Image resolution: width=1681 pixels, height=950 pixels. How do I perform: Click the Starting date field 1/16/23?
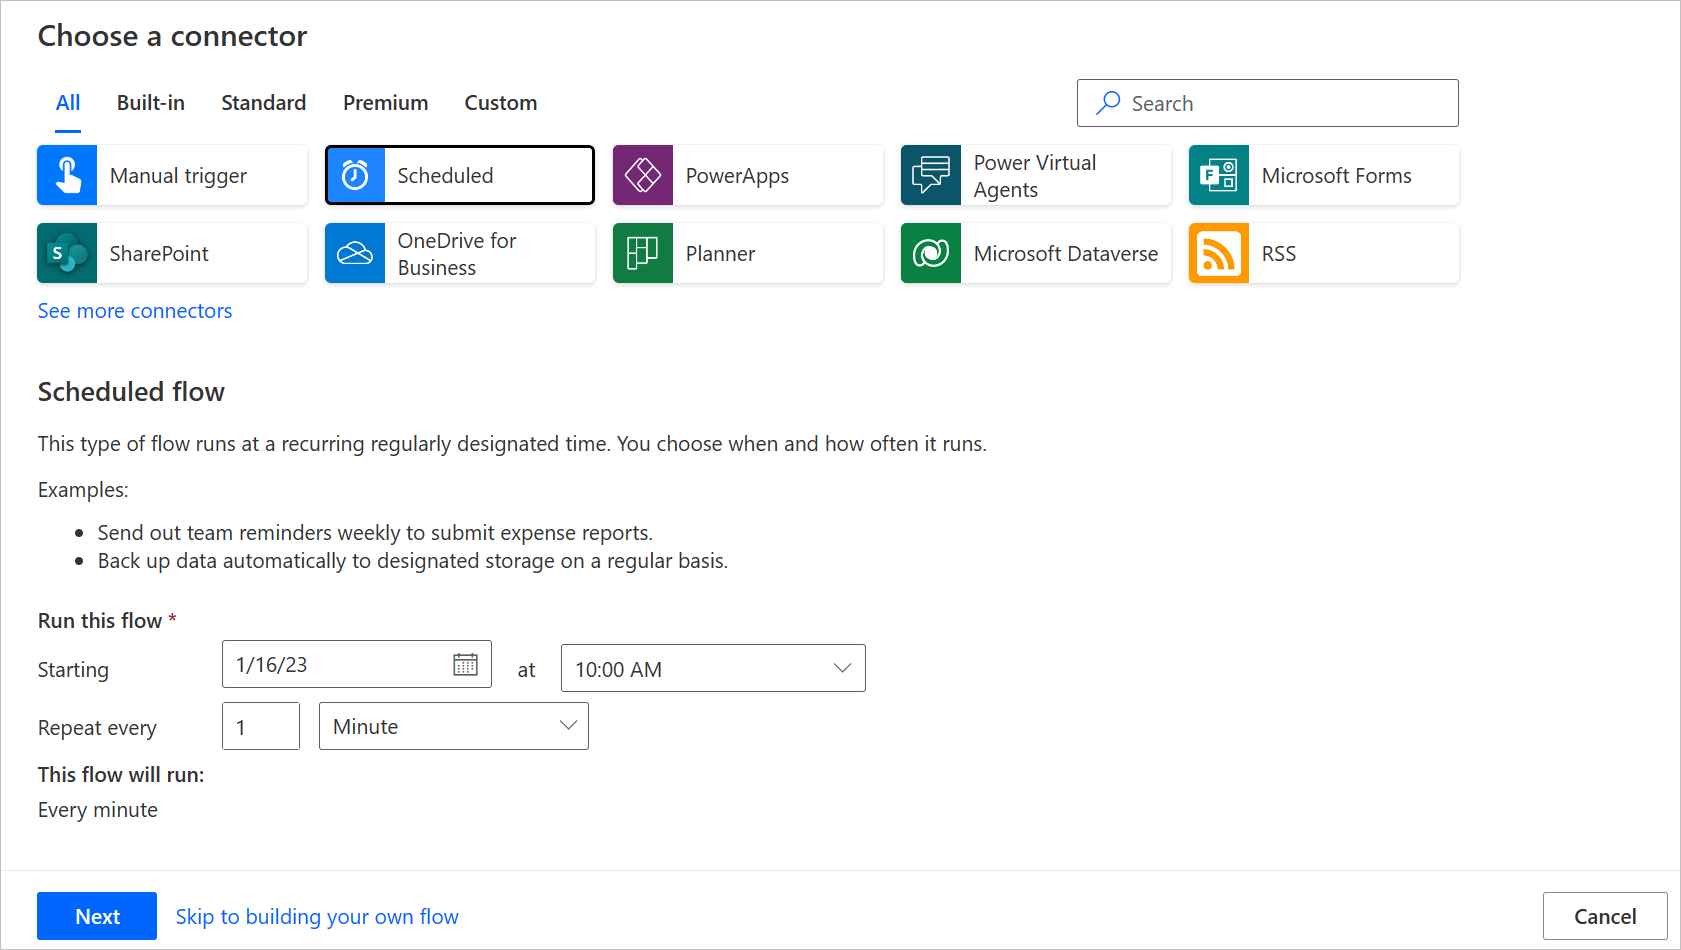click(357, 664)
